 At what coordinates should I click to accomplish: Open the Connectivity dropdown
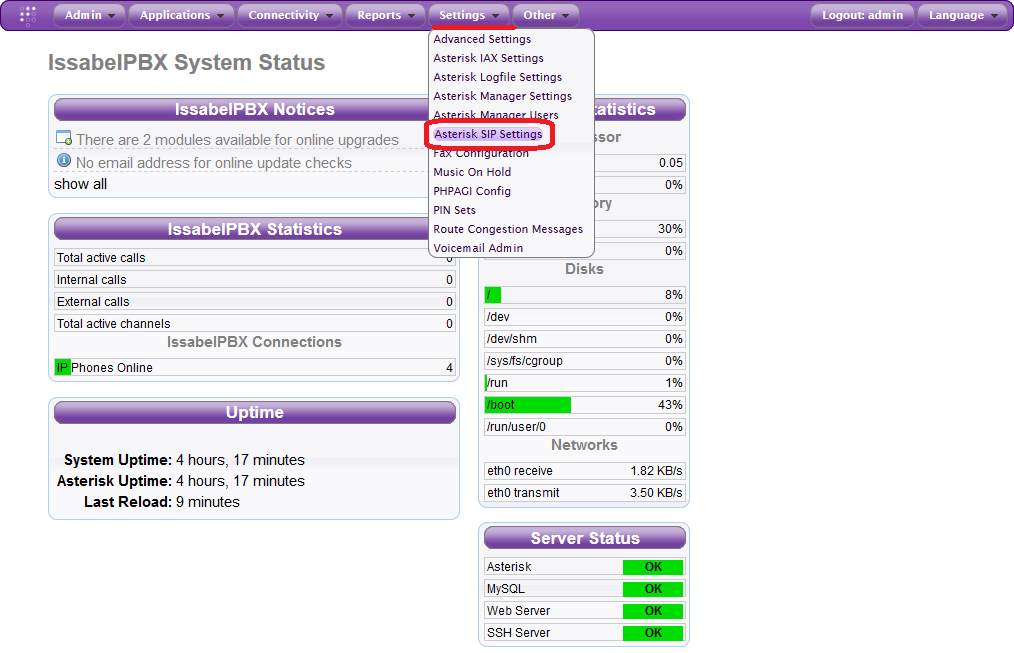point(290,15)
